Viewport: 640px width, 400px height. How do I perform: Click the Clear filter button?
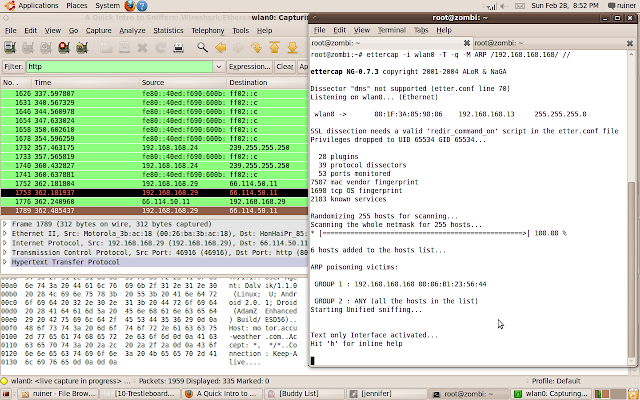[x=284, y=67]
